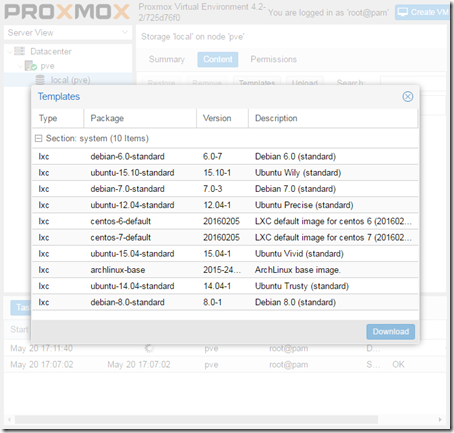Switch to the Content tab
This screenshot has width=454, height=433.
click(x=218, y=59)
